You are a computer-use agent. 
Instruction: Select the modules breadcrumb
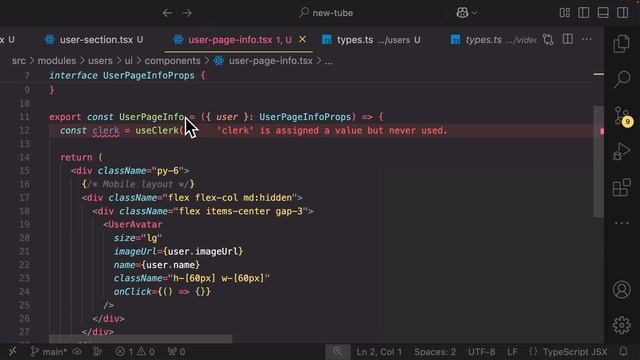click(x=57, y=61)
